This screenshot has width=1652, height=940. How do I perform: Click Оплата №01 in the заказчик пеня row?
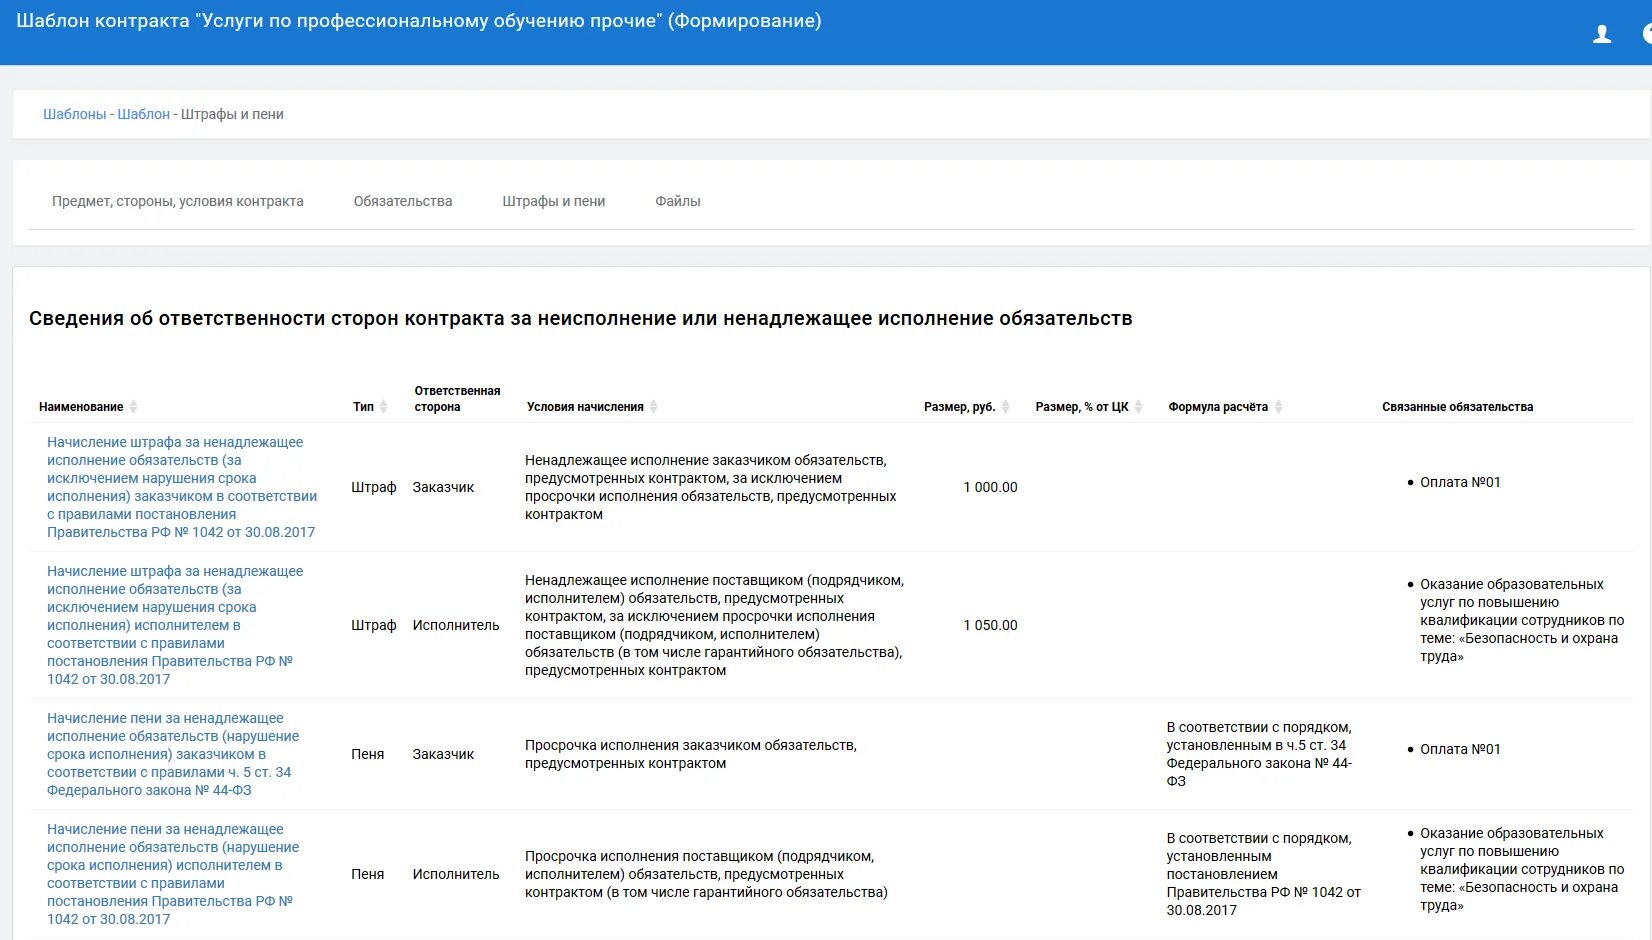(x=1460, y=749)
